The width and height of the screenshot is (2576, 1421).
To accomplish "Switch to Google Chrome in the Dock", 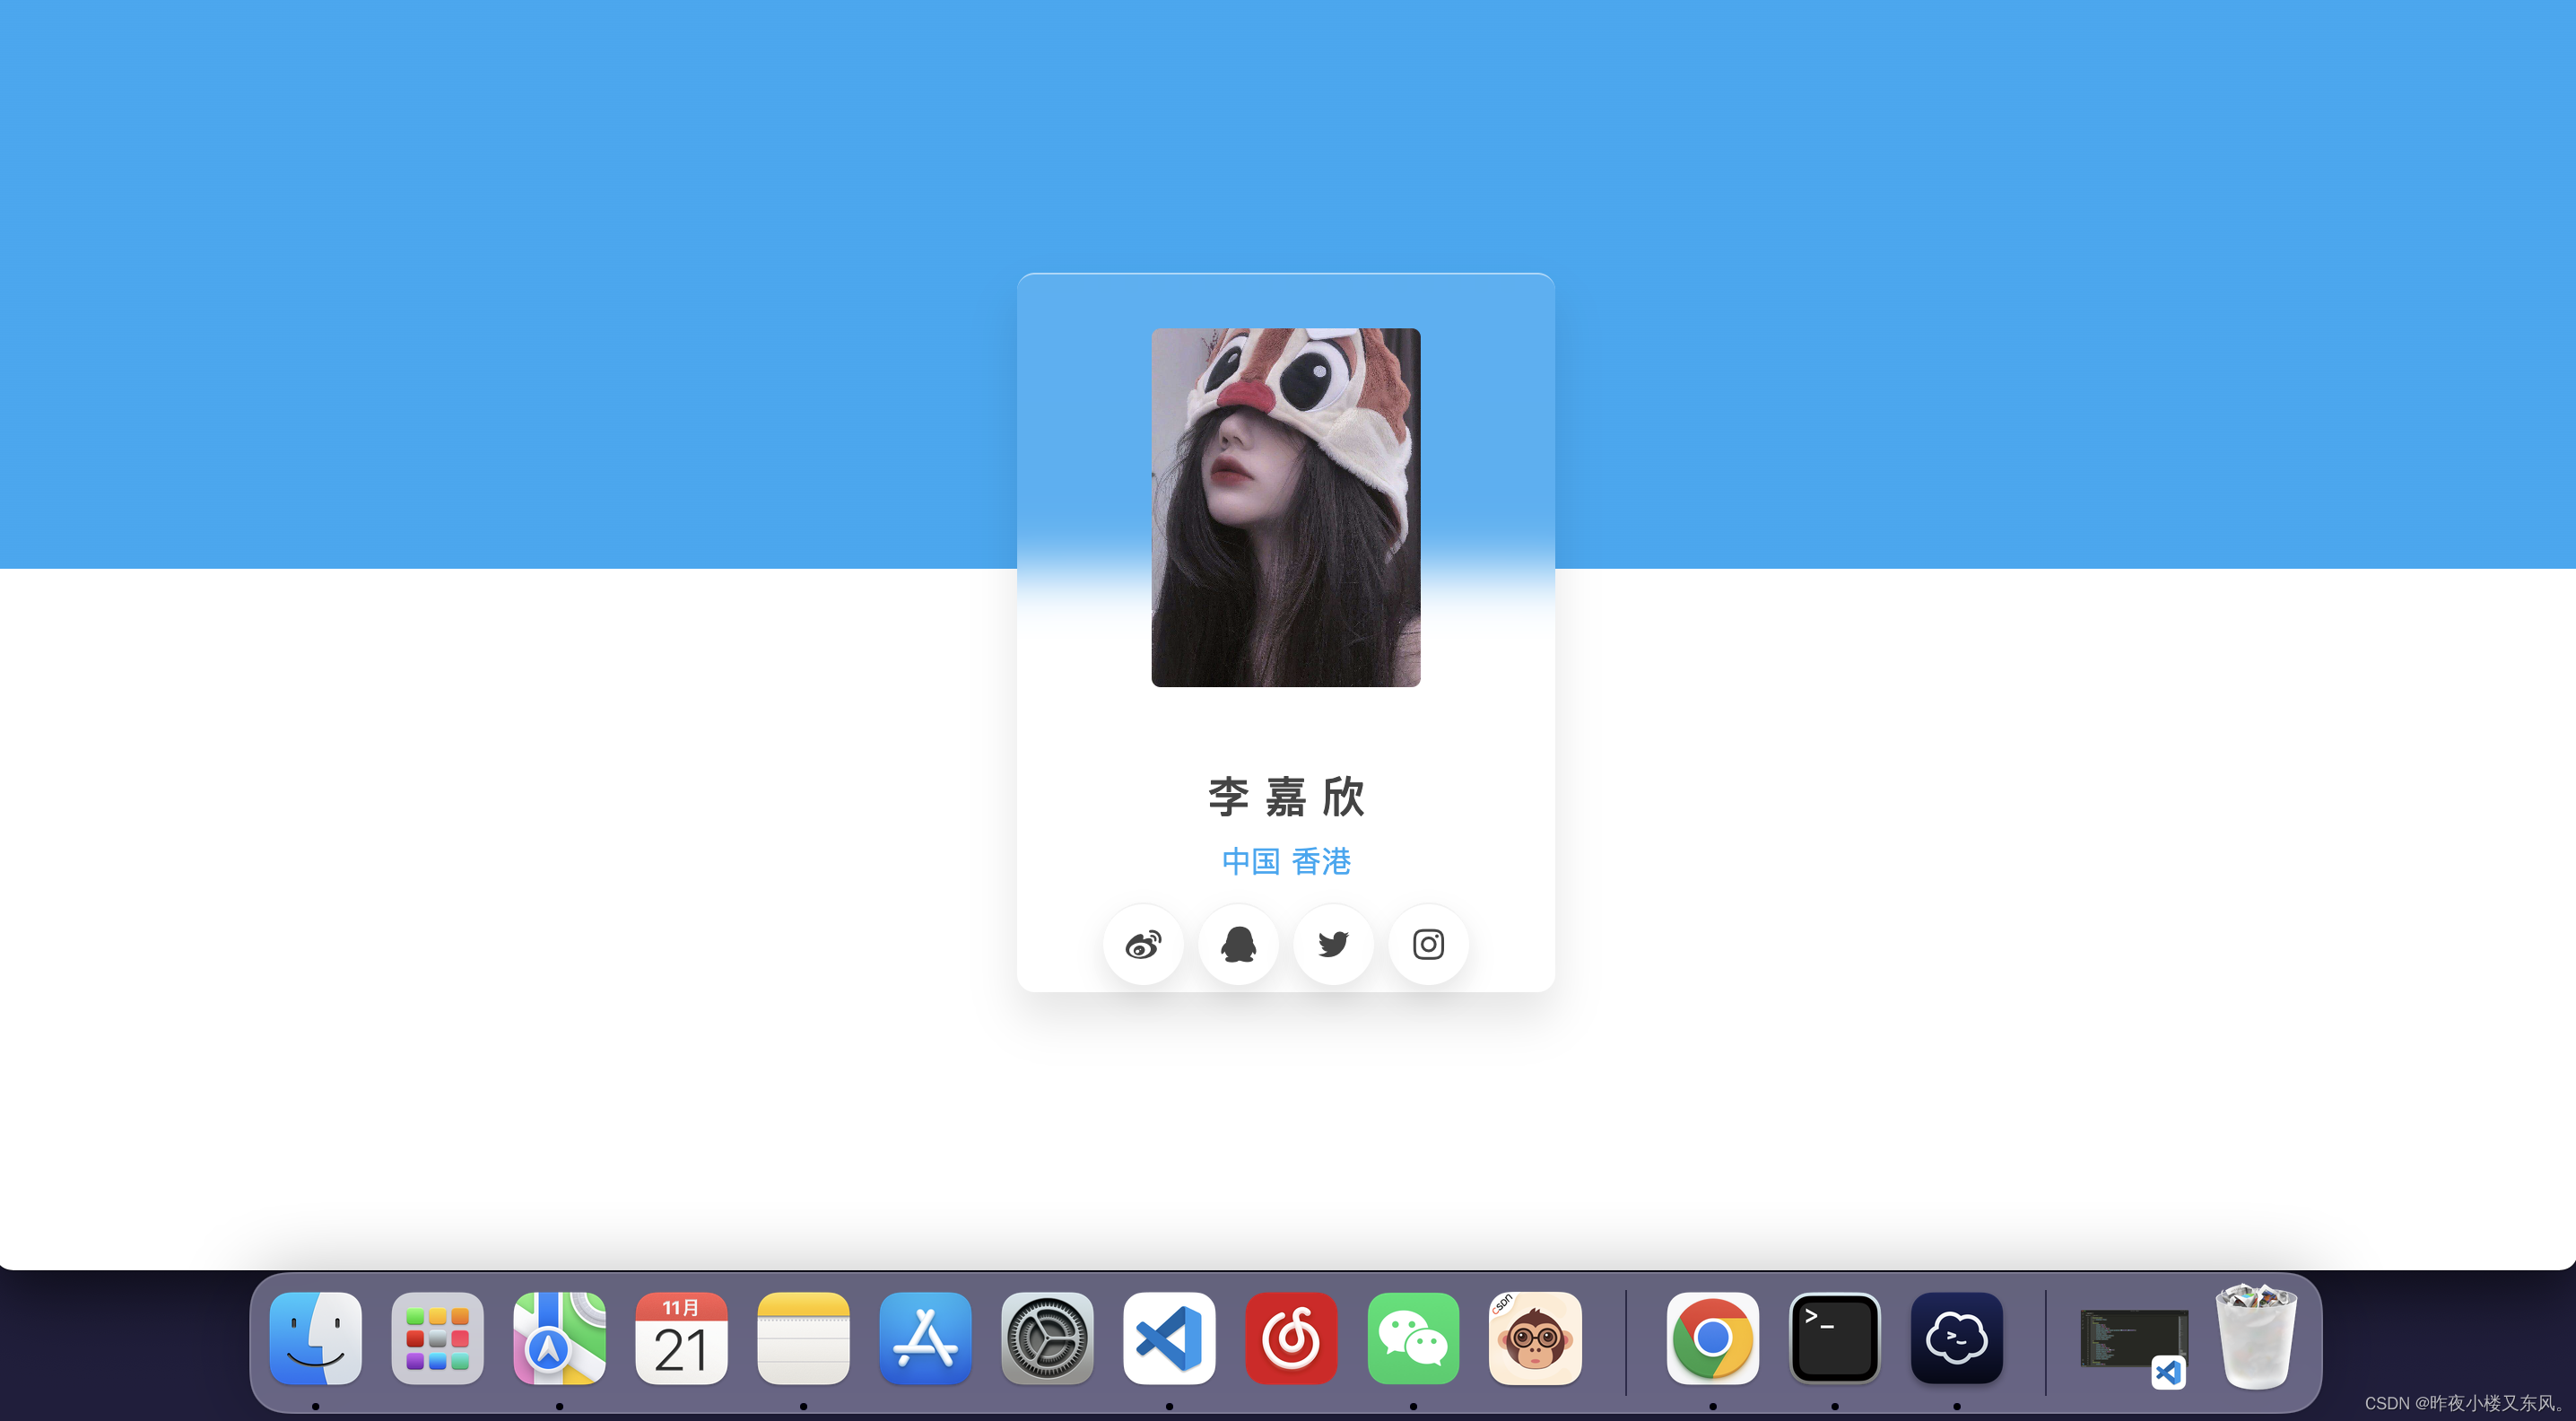I will (1713, 1338).
